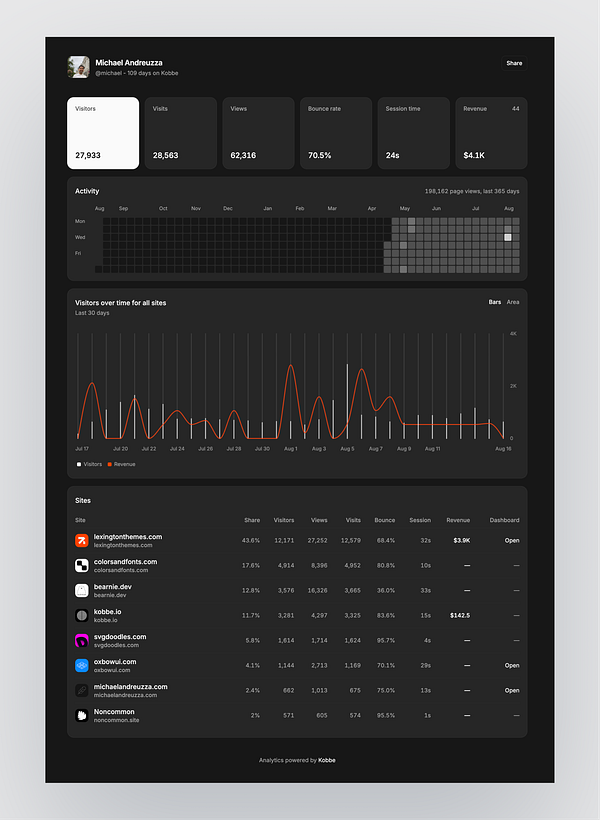Click the brightest activity heatmap cell in August

507,237
